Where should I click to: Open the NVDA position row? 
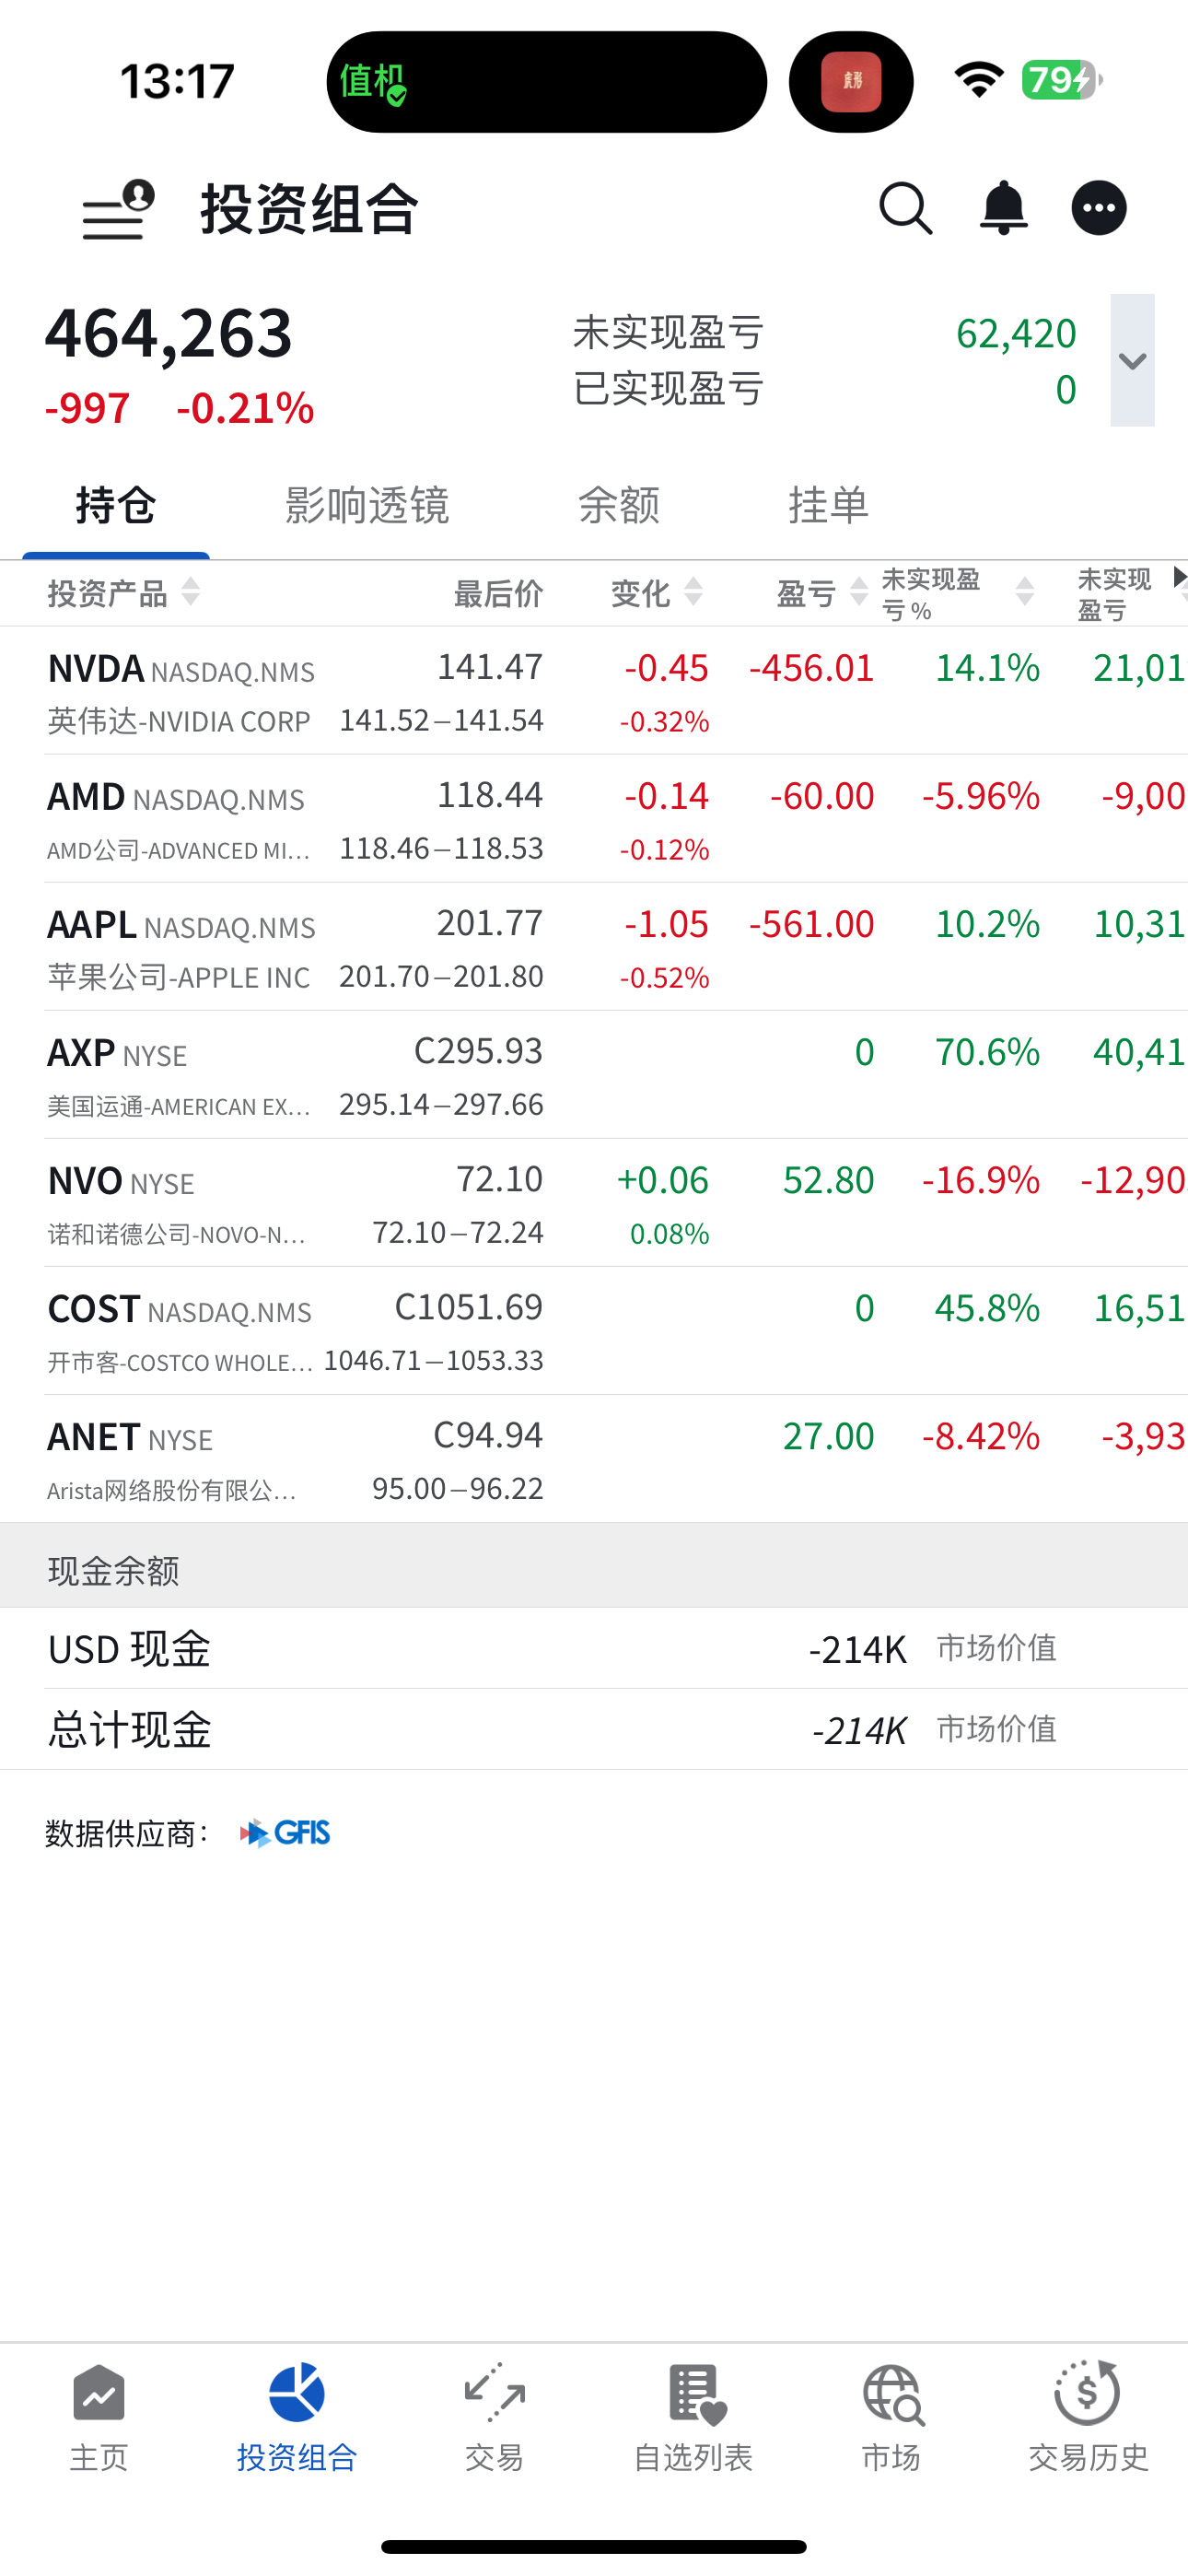[594, 692]
